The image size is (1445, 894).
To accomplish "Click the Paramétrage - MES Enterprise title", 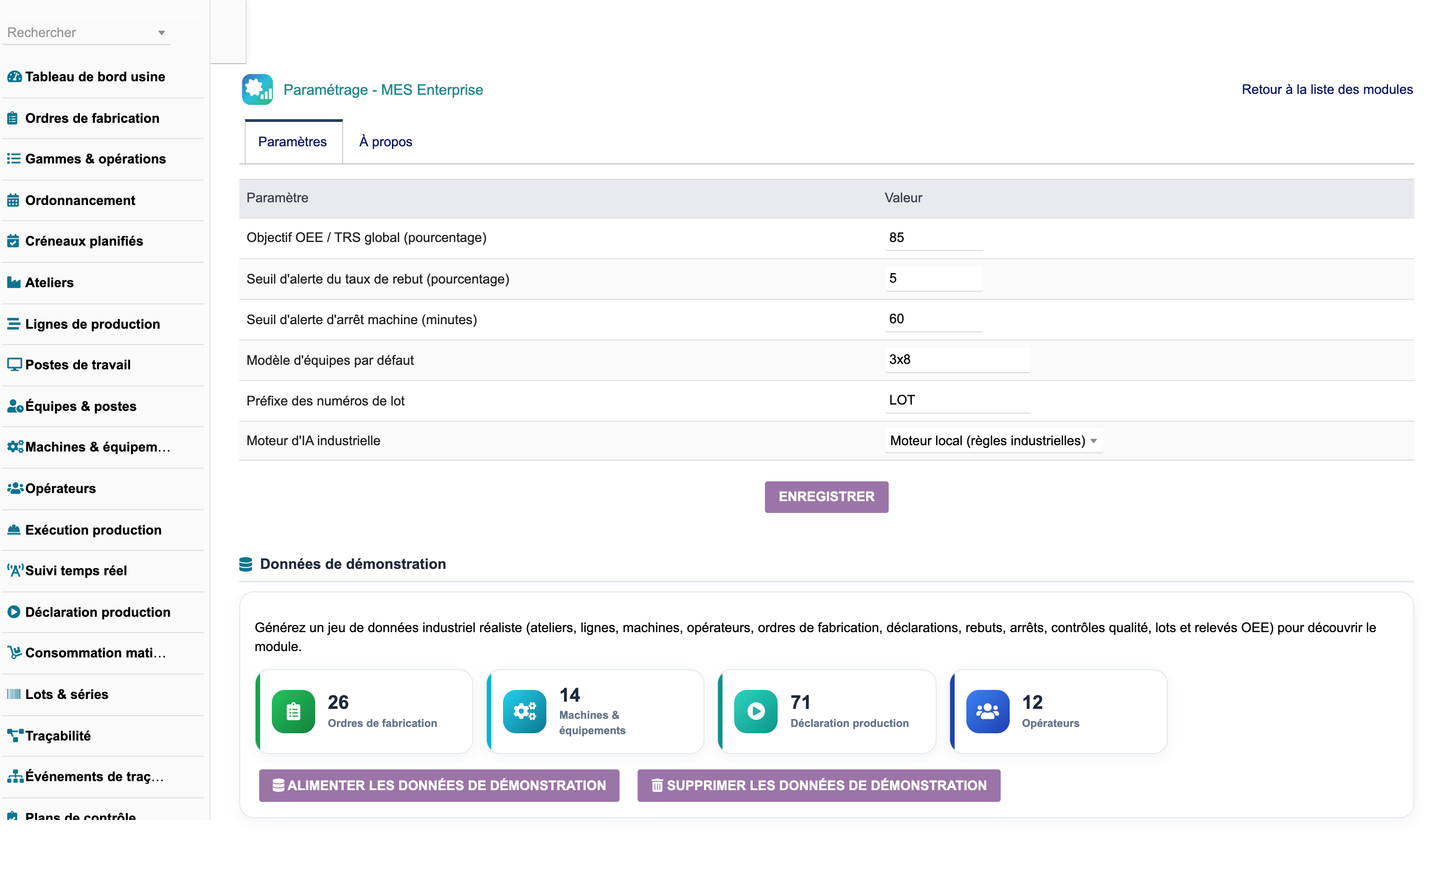I will (383, 90).
